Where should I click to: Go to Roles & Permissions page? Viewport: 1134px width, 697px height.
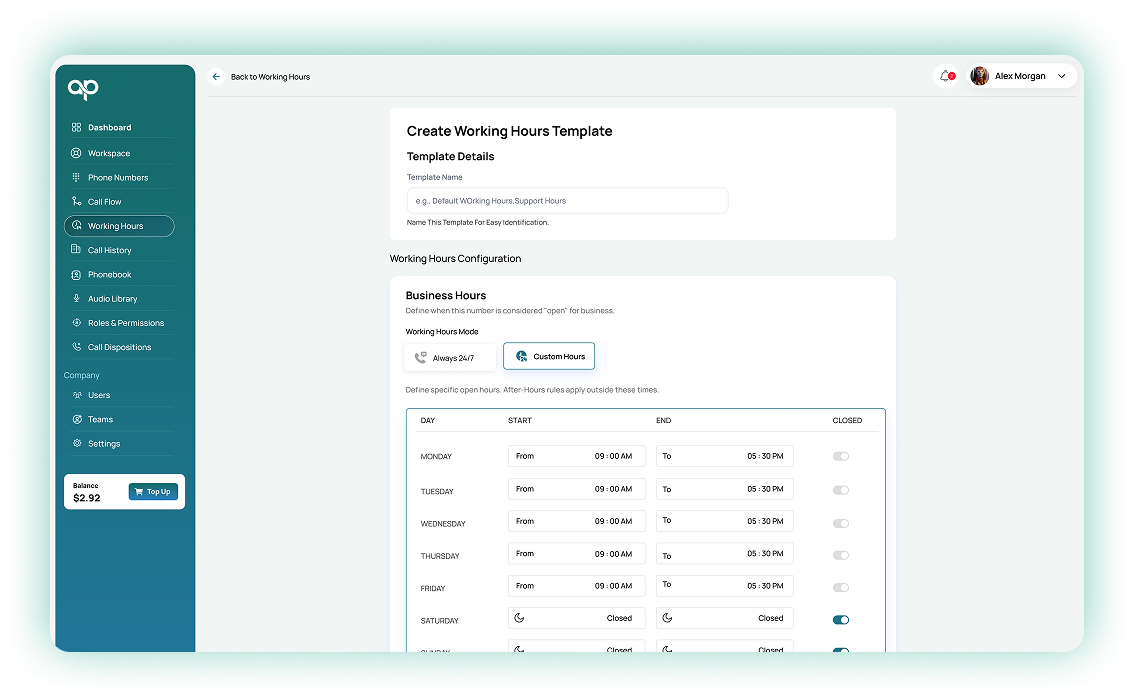pyautogui.click(x=125, y=323)
